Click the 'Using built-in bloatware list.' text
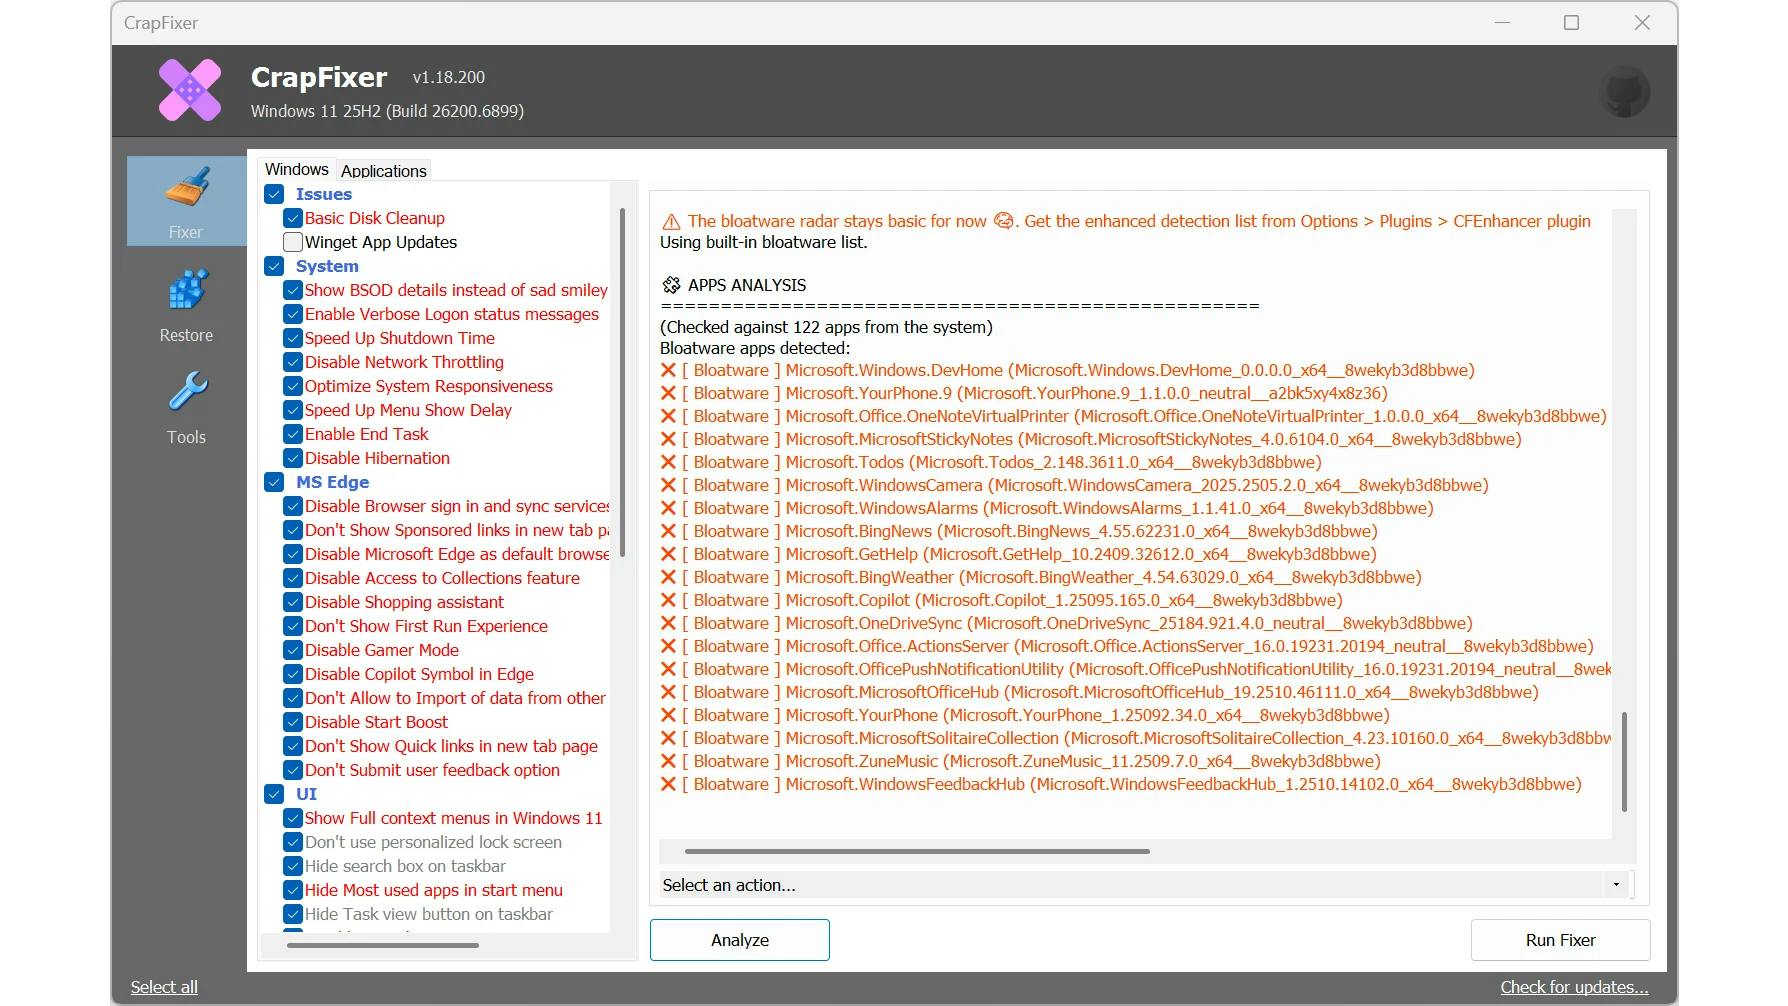1788x1006 pixels. (764, 243)
